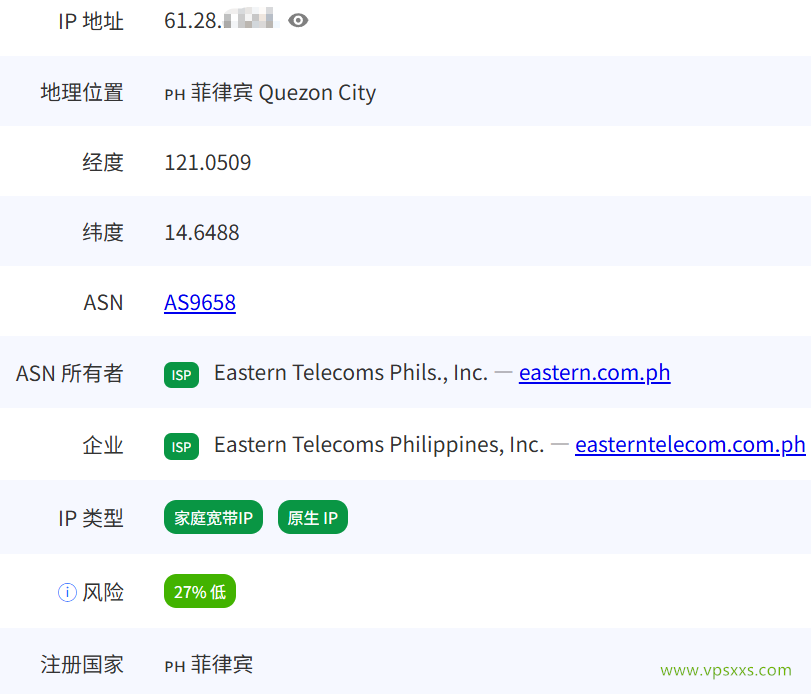
Task: Open the AS9658 ASN link
Action: (200, 303)
